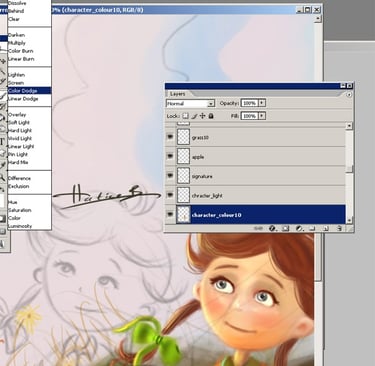Choose Darken blend mode
Screen dimensions: 375x366
tap(29, 35)
